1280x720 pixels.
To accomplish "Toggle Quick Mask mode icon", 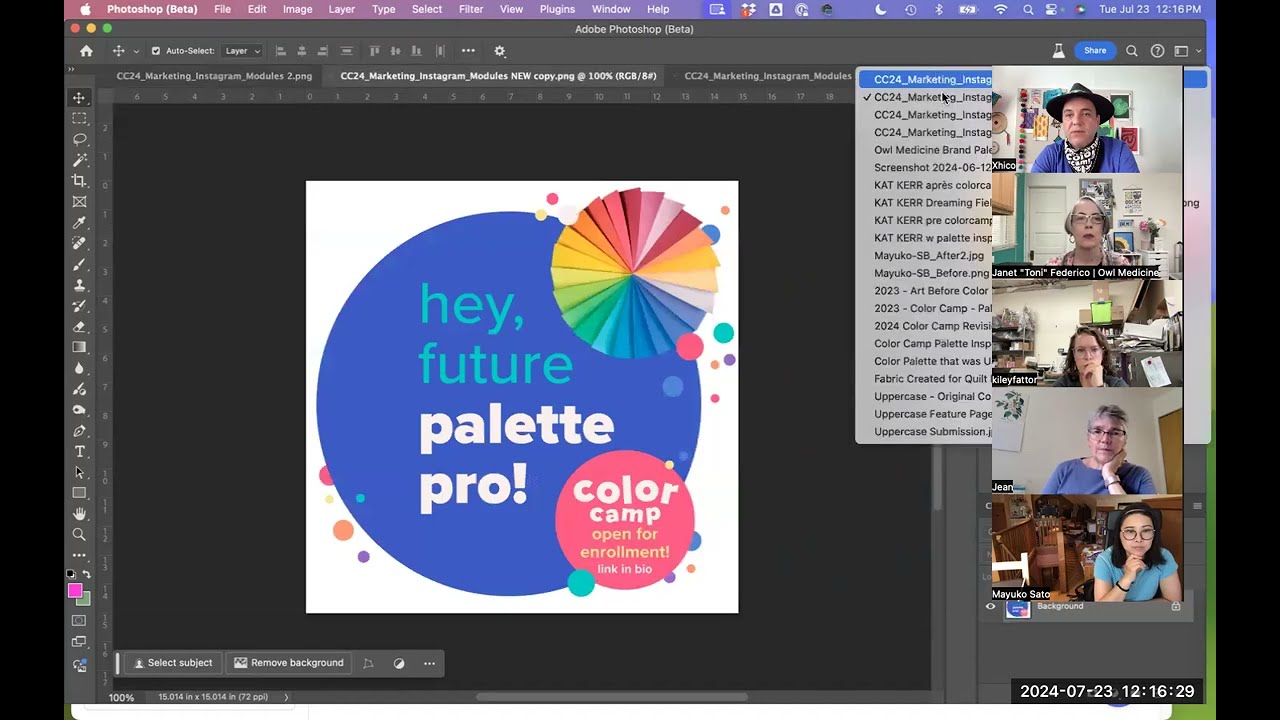I will pyautogui.click(x=79, y=621).
